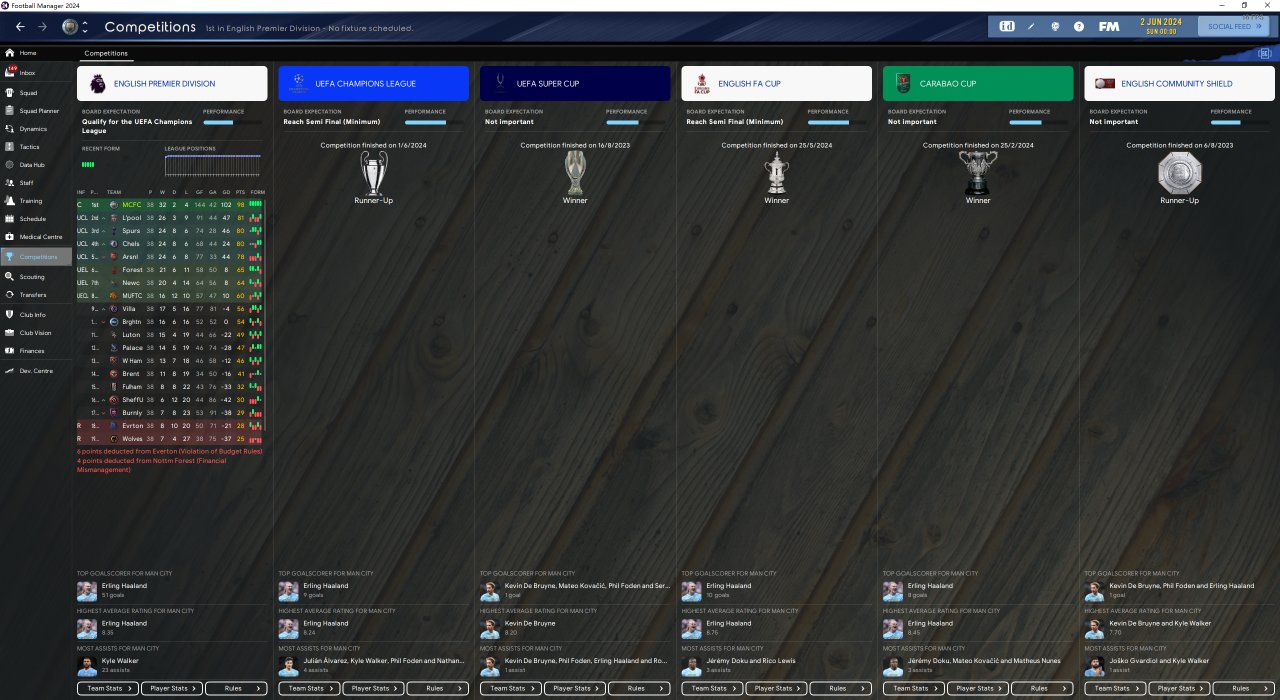Select the Competitions tab
This screenshot has width=1280, height=700.
click(105, 53)
